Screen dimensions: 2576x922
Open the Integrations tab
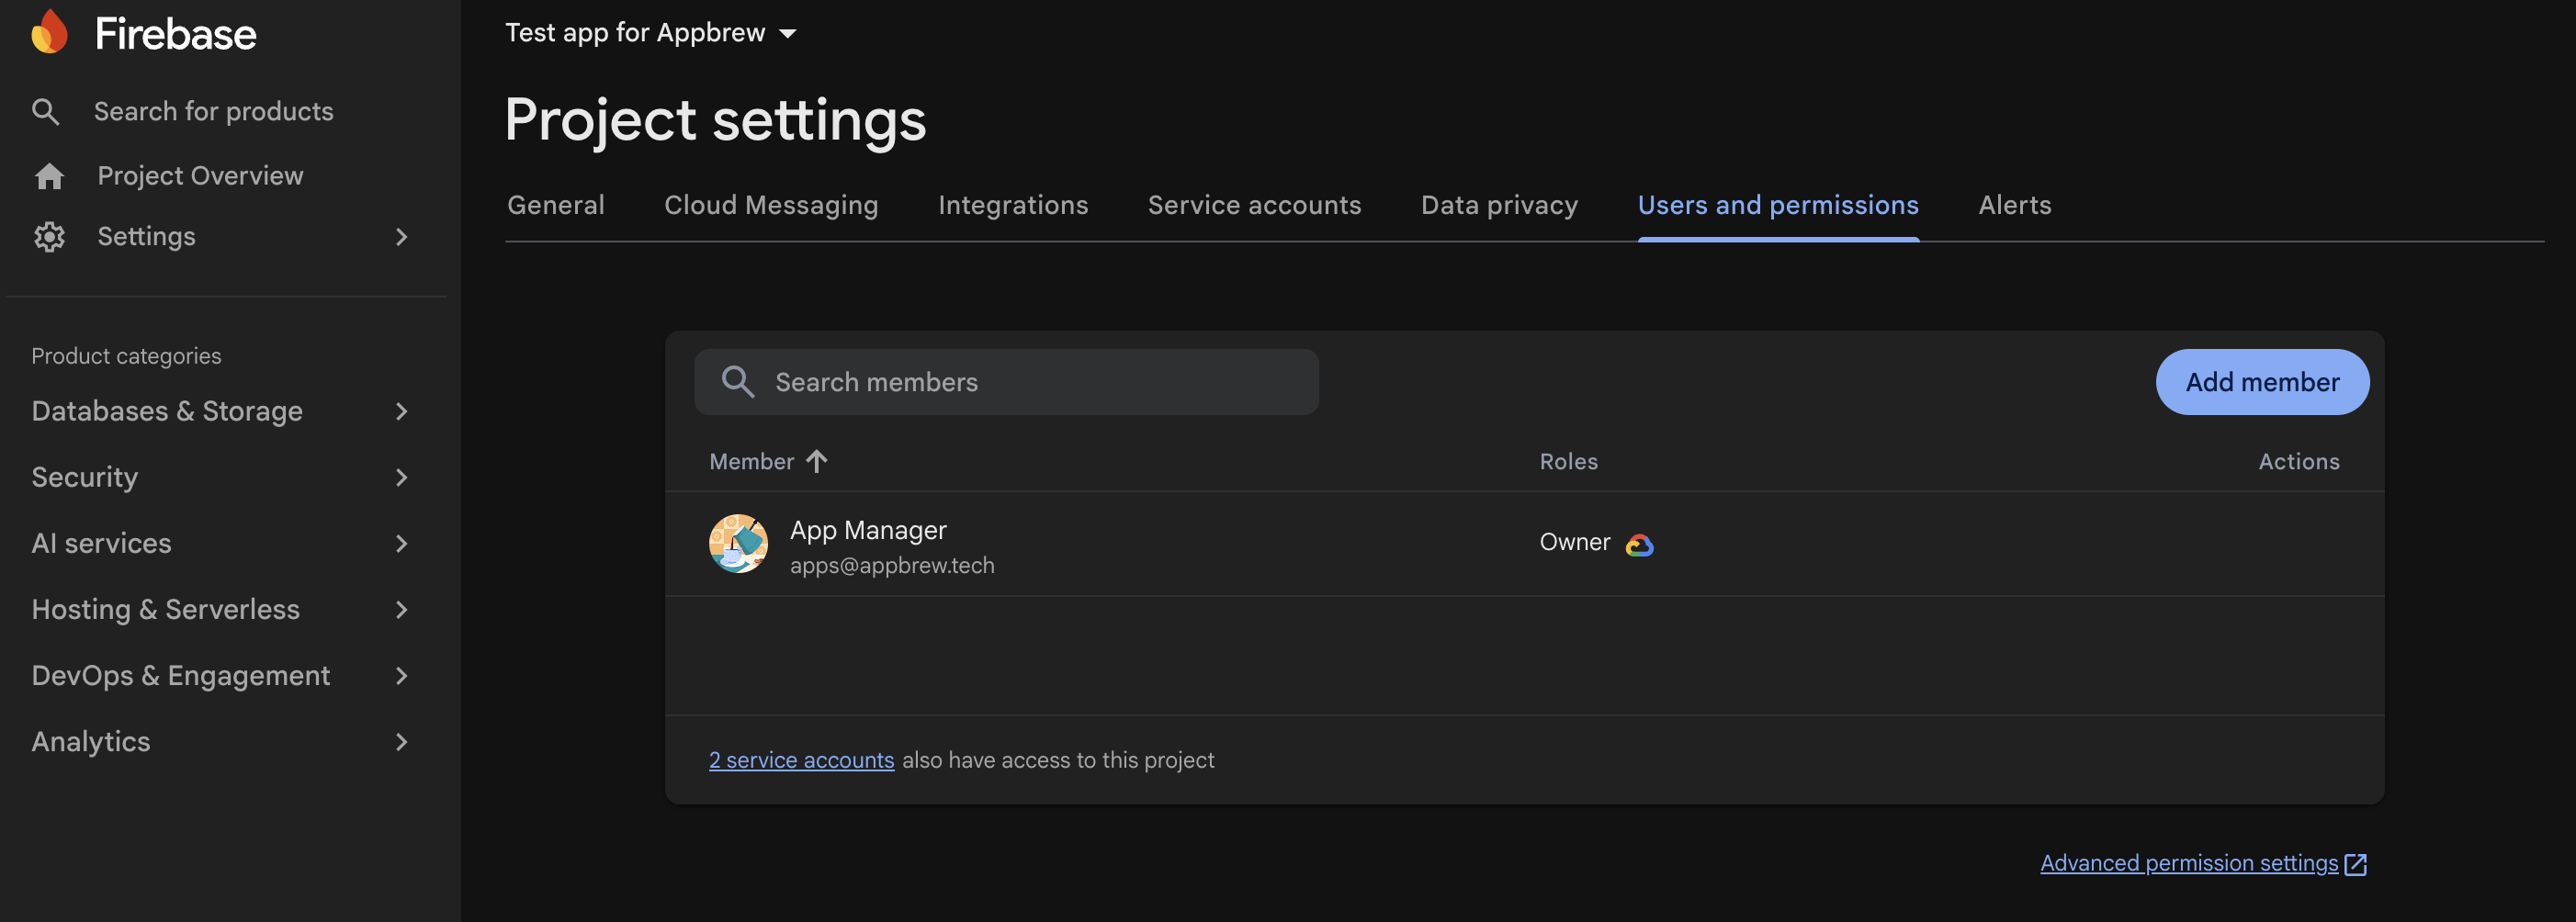coord(1013,205)
